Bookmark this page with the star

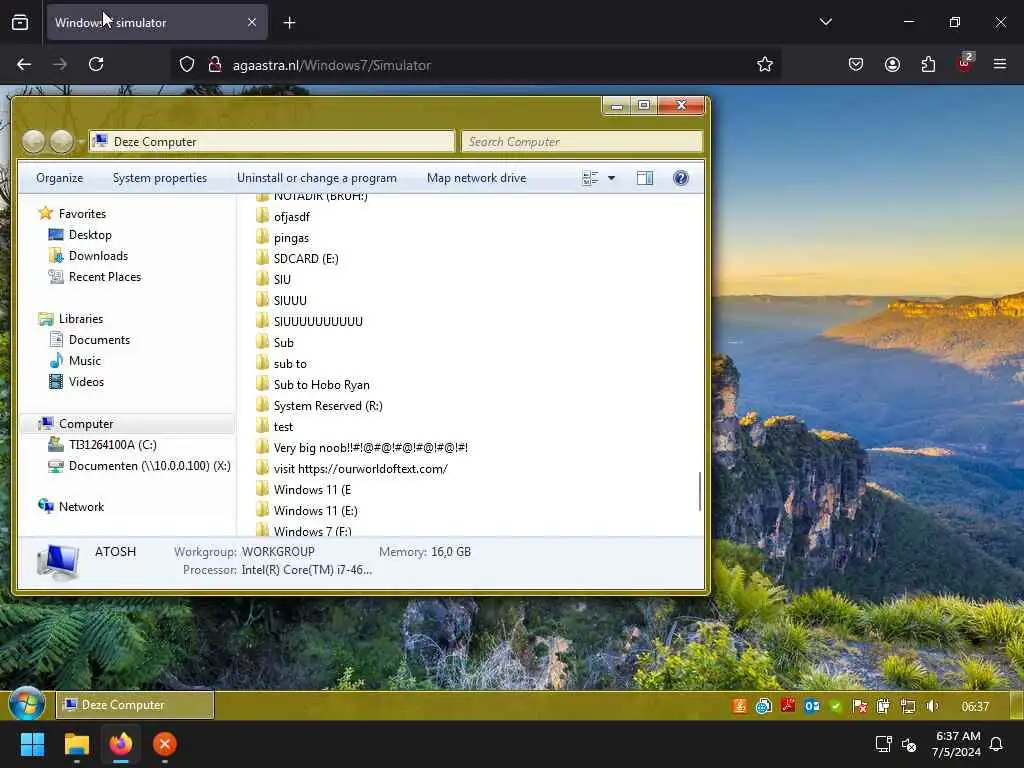coord(765,64)
